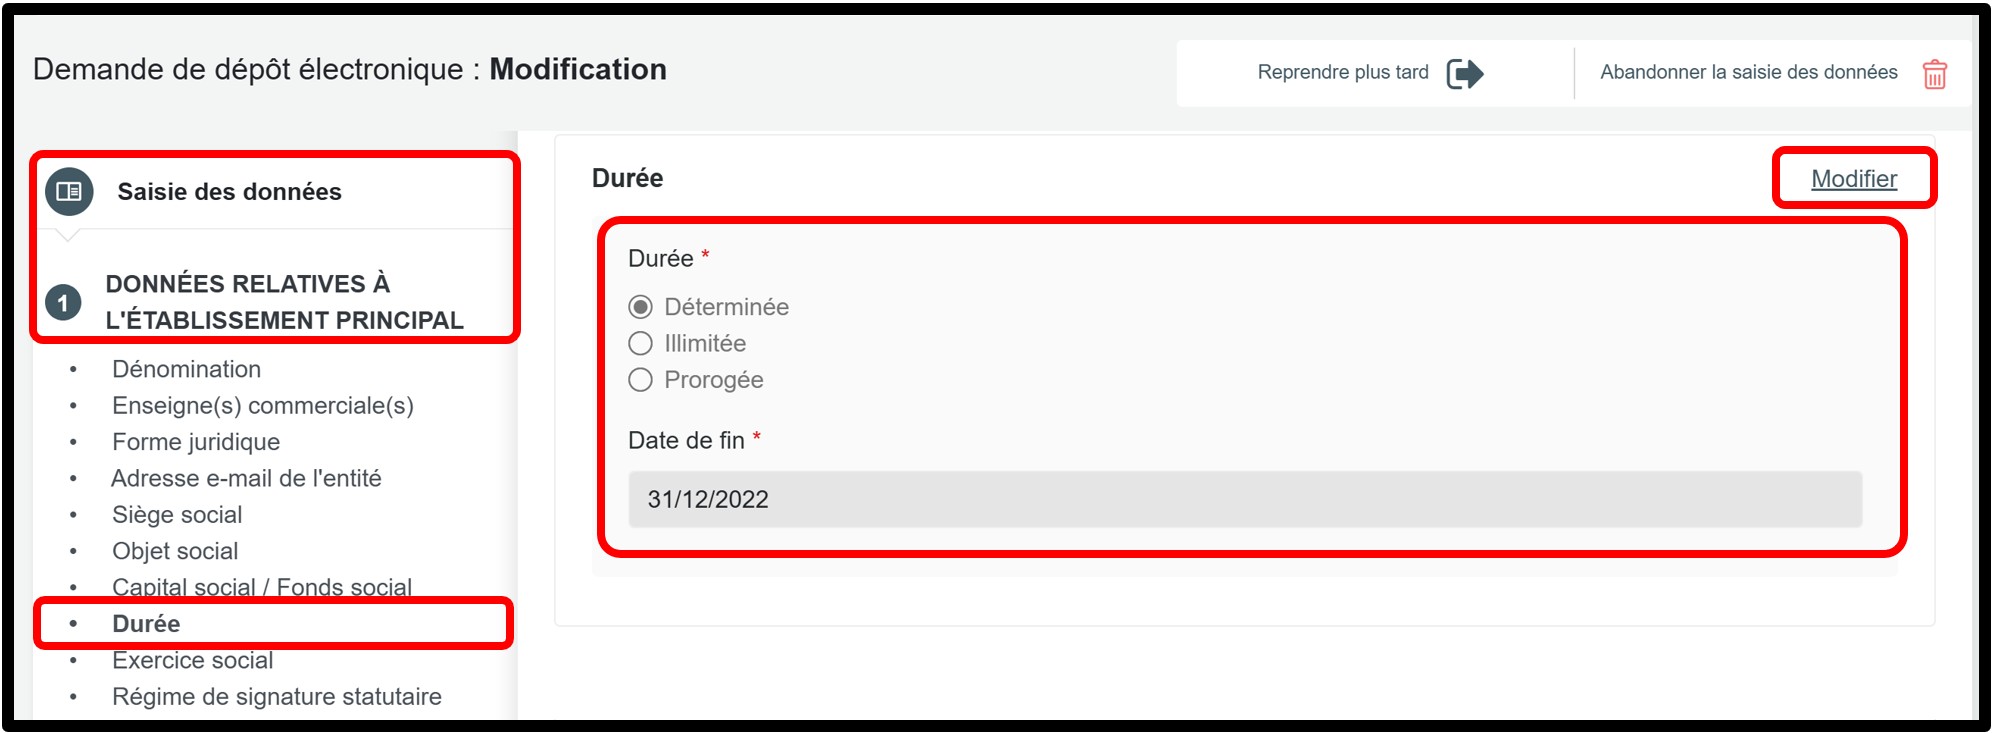Select the Illimitée duration option
The height and width of the screenshot is (733, 1993).
(x=640, y=344)
